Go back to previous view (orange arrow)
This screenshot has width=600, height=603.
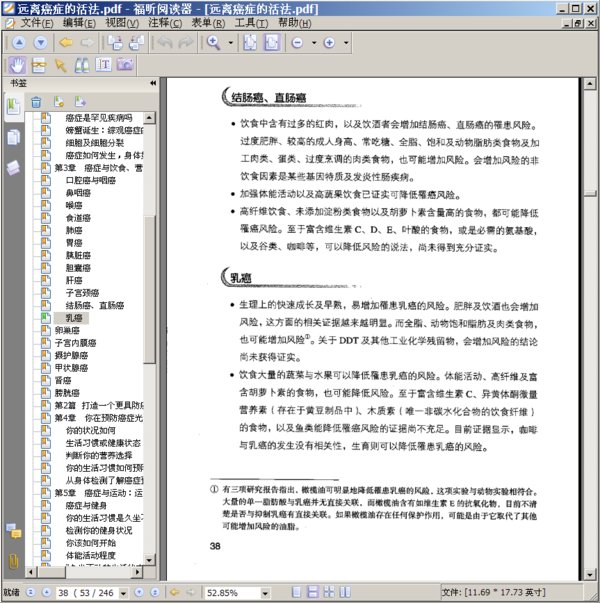[66, 42]
